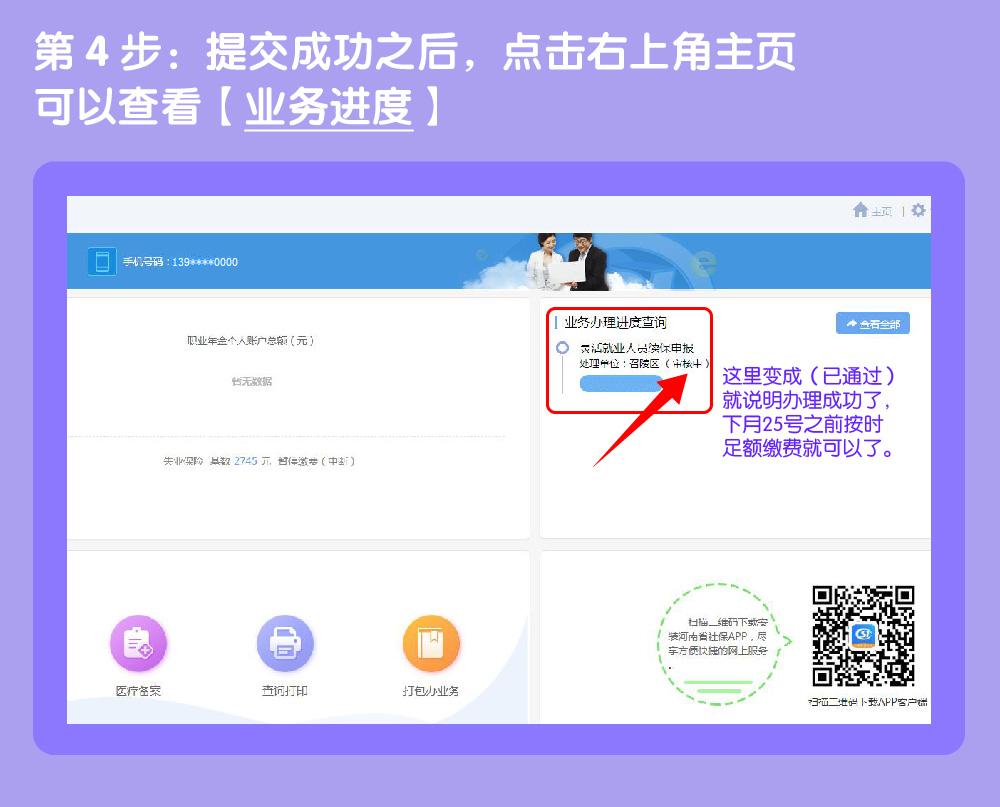Click the 暂无数据 placeholder text

251,381
